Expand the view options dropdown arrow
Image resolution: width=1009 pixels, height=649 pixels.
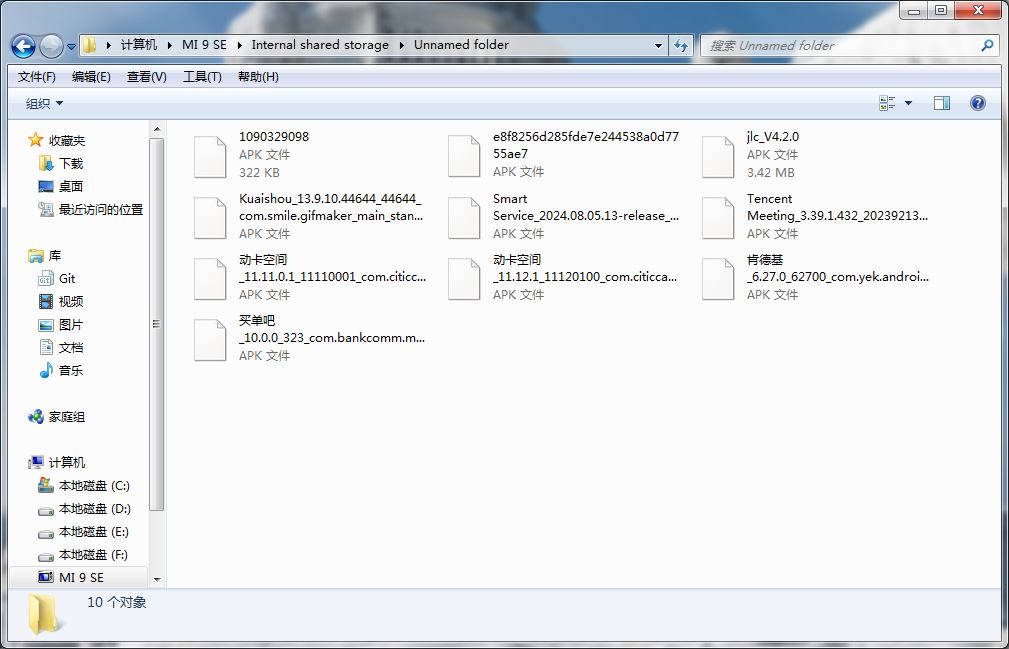coord(908,103)
